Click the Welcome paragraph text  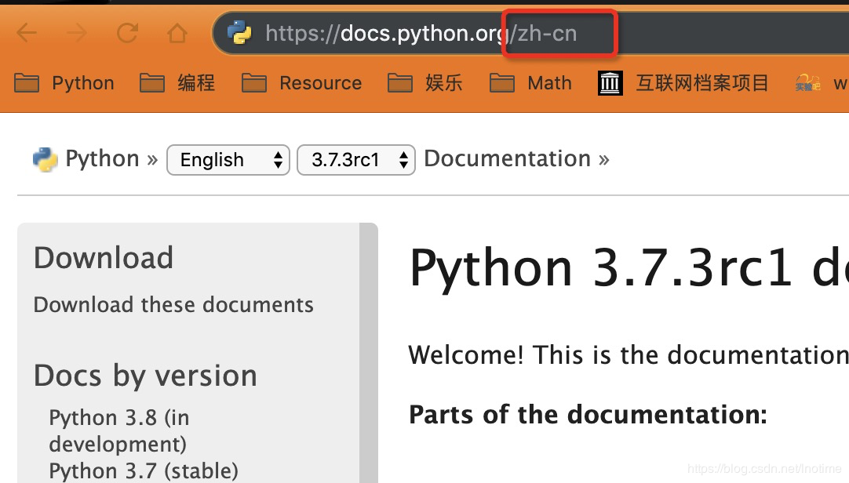[x=629, y=355]
